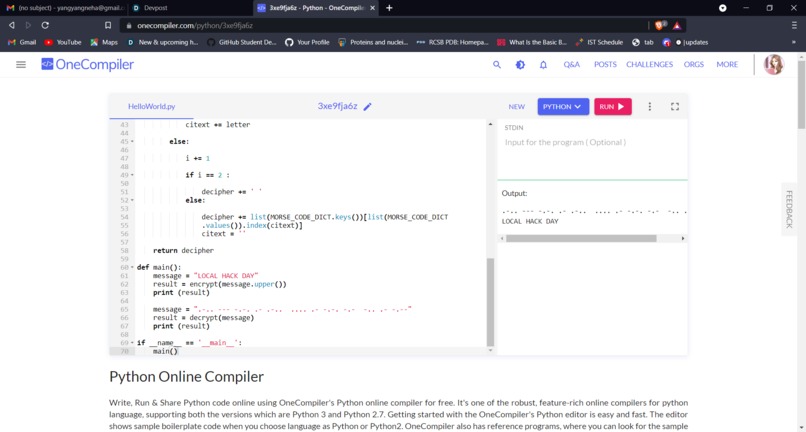This screenshot has width=806, height=432.
Task: Switch to the Gmail (no subject) browser tab
Action: [65, 8]
